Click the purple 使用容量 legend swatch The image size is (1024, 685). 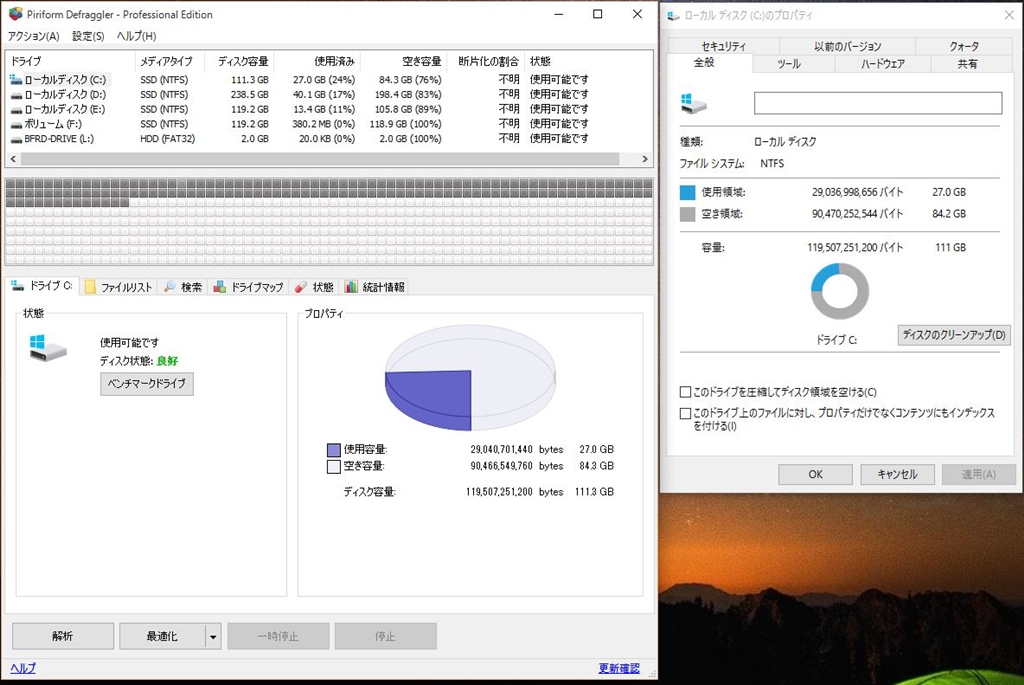click(x=334, y=450)
